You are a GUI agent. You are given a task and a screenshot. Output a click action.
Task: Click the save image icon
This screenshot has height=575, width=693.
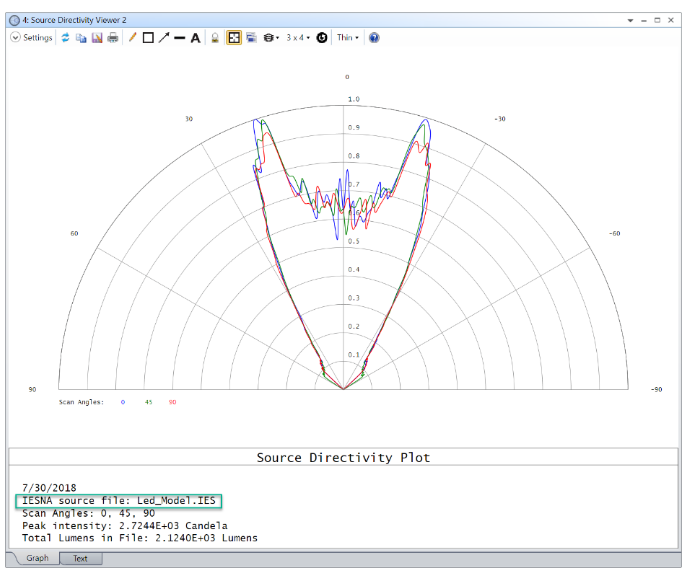[97, 38]
